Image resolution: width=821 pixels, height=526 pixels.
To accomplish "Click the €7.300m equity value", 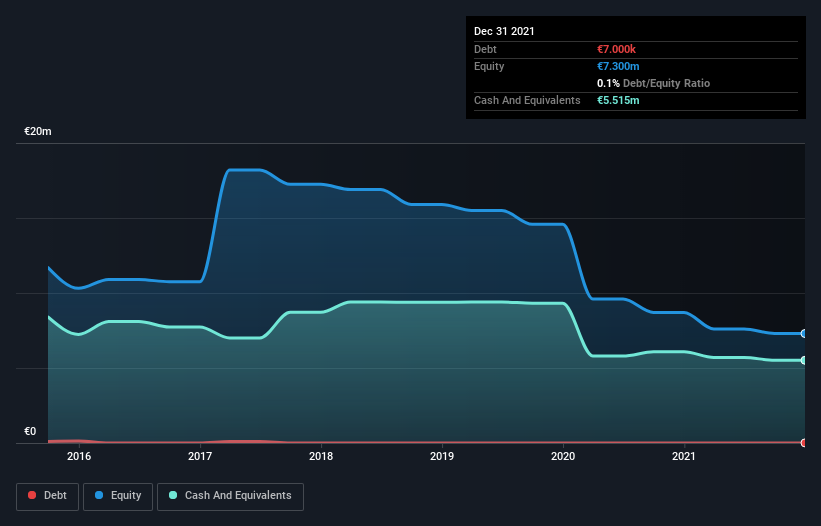I will (x=618, y=66).
